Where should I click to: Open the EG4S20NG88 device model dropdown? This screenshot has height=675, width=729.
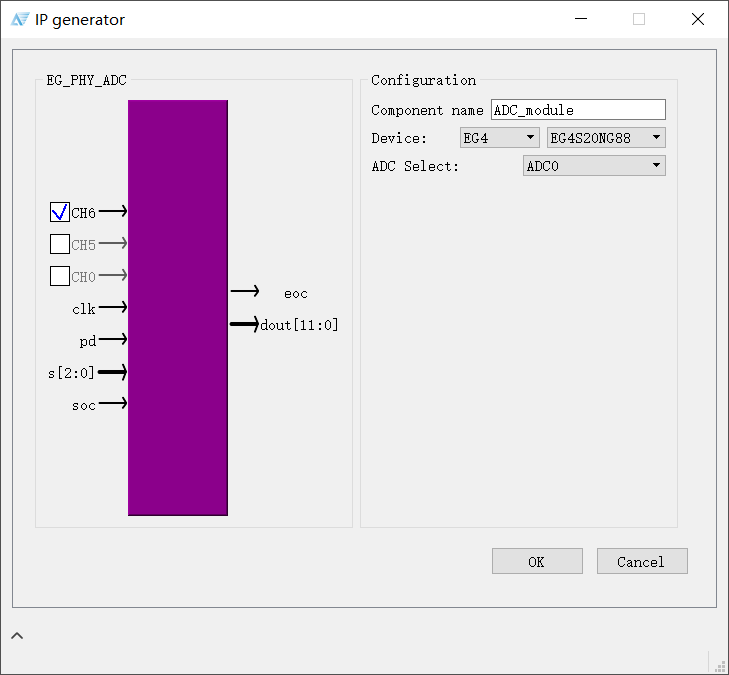[x=606, y=138]
